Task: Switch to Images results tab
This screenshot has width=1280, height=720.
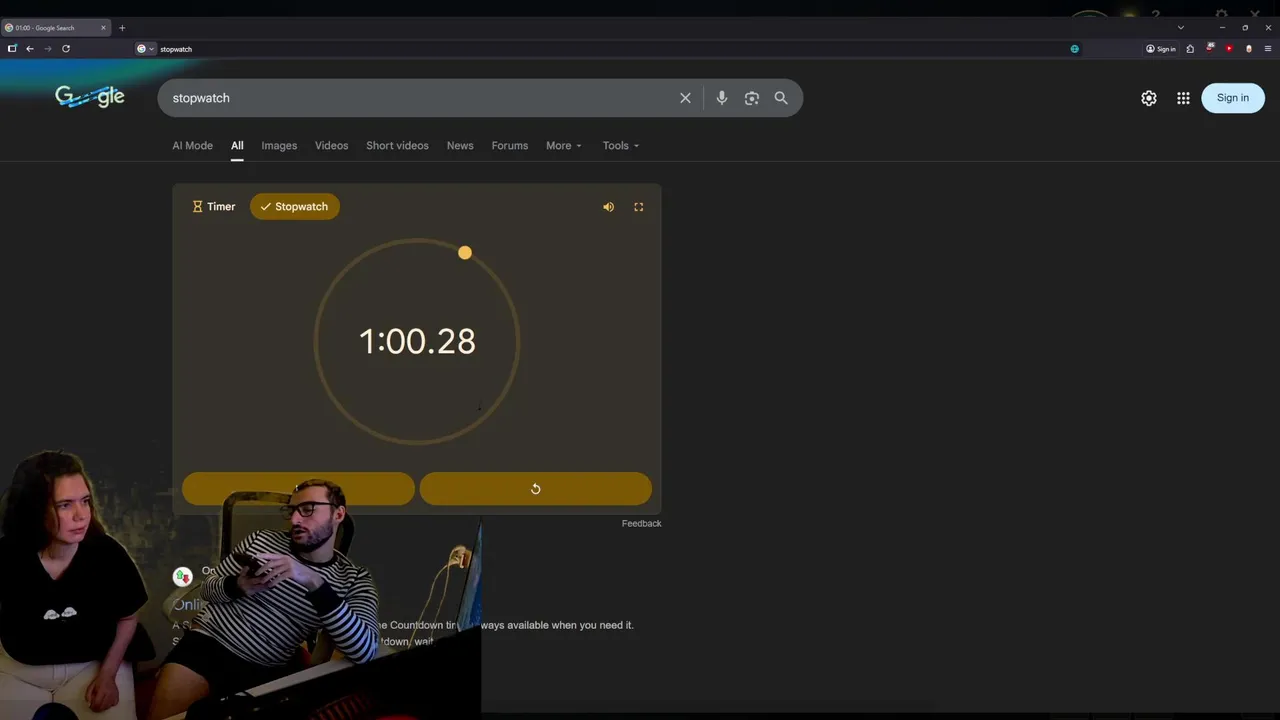Action: point(279,146)
